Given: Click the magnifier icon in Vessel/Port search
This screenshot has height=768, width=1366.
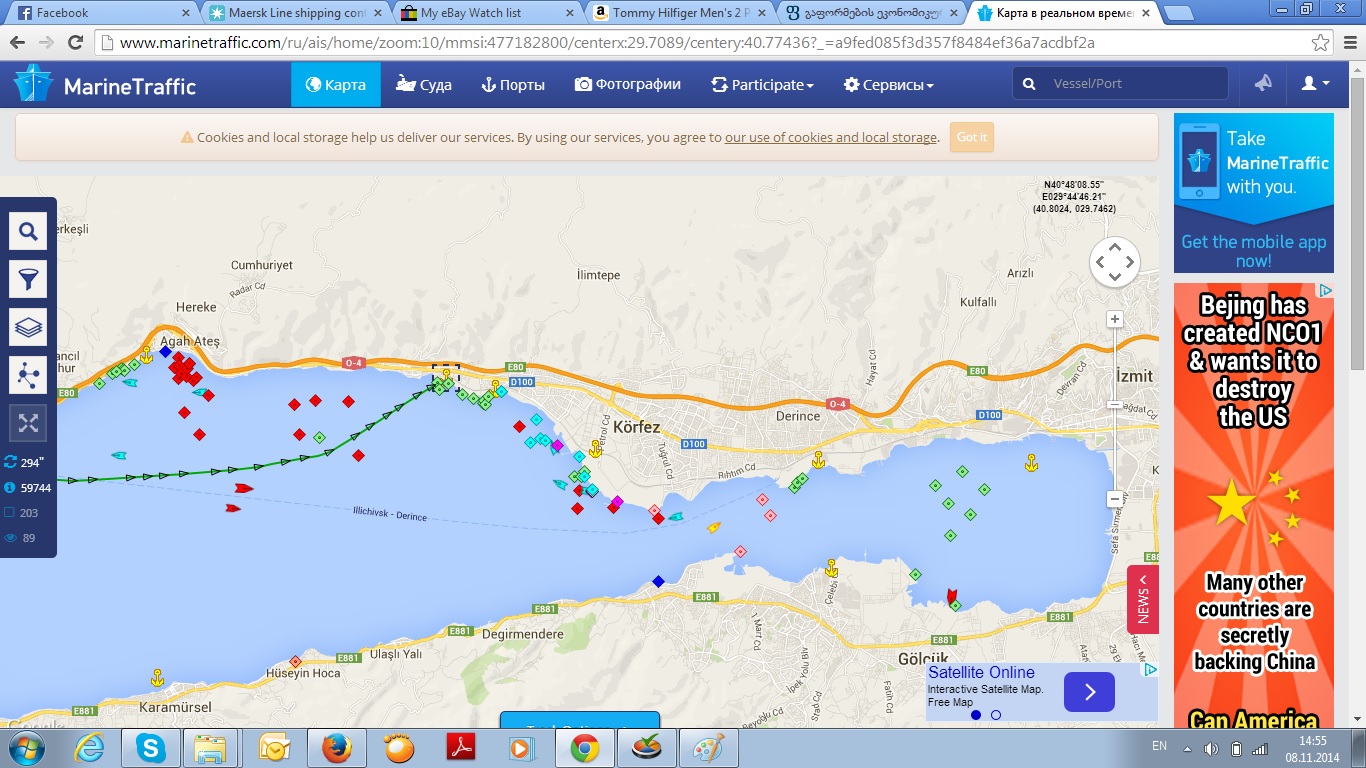Looking at the screenshot, I should click(1029, 84).
